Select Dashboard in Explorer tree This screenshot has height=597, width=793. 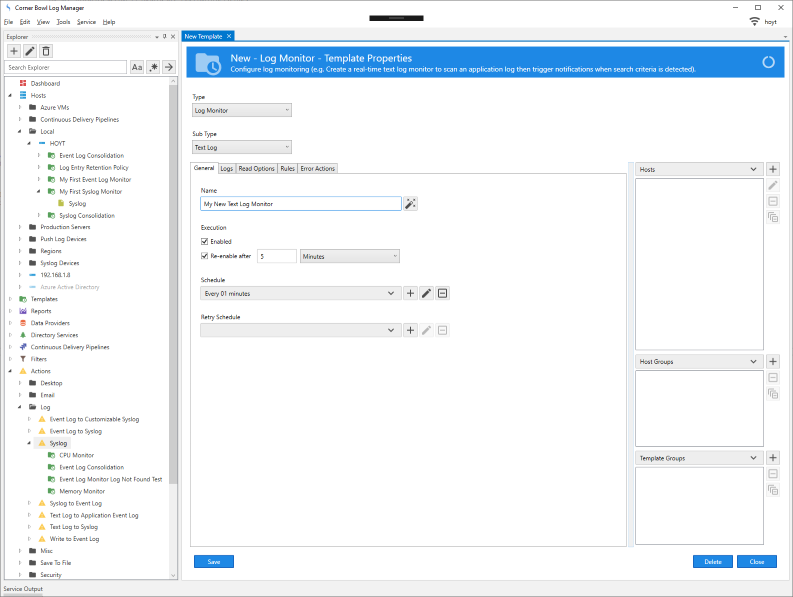tap(45, 83)
